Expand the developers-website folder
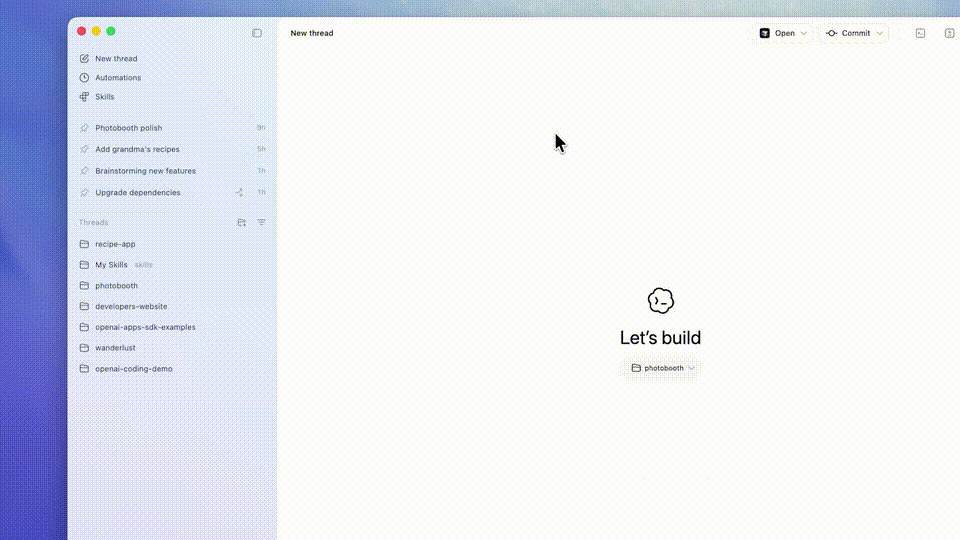 click(131, 306)
